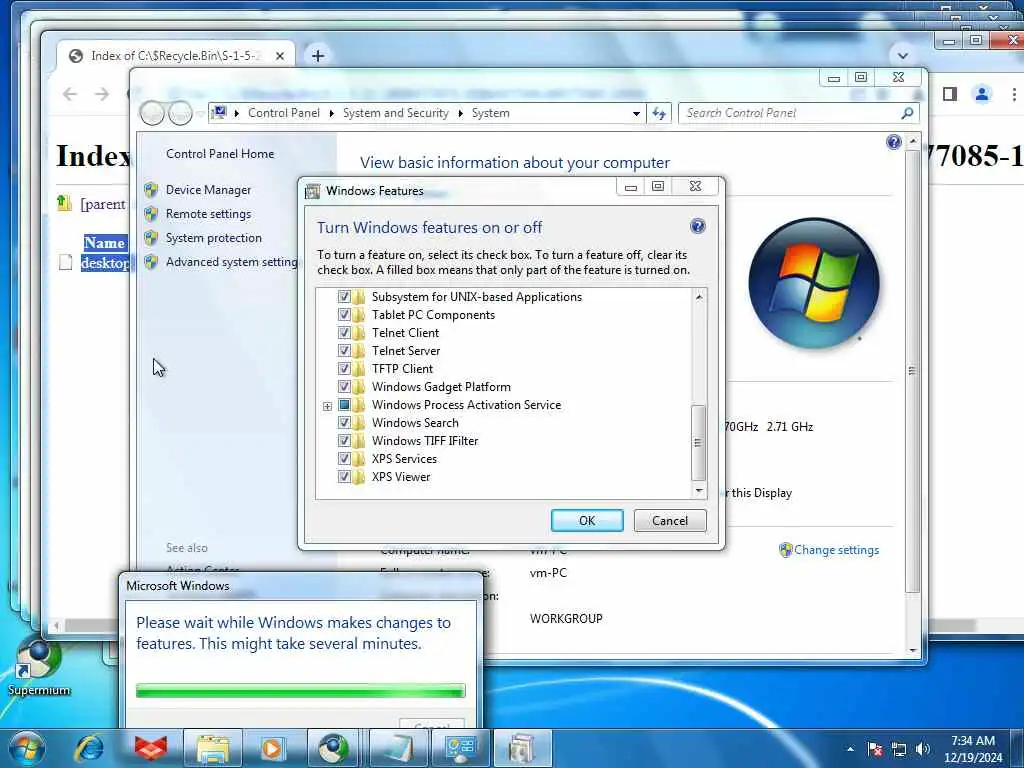Viewport: 1024px width, 768px height.
Task: Click scroll-up arrow of features list
Action: (x=699, y=296)
